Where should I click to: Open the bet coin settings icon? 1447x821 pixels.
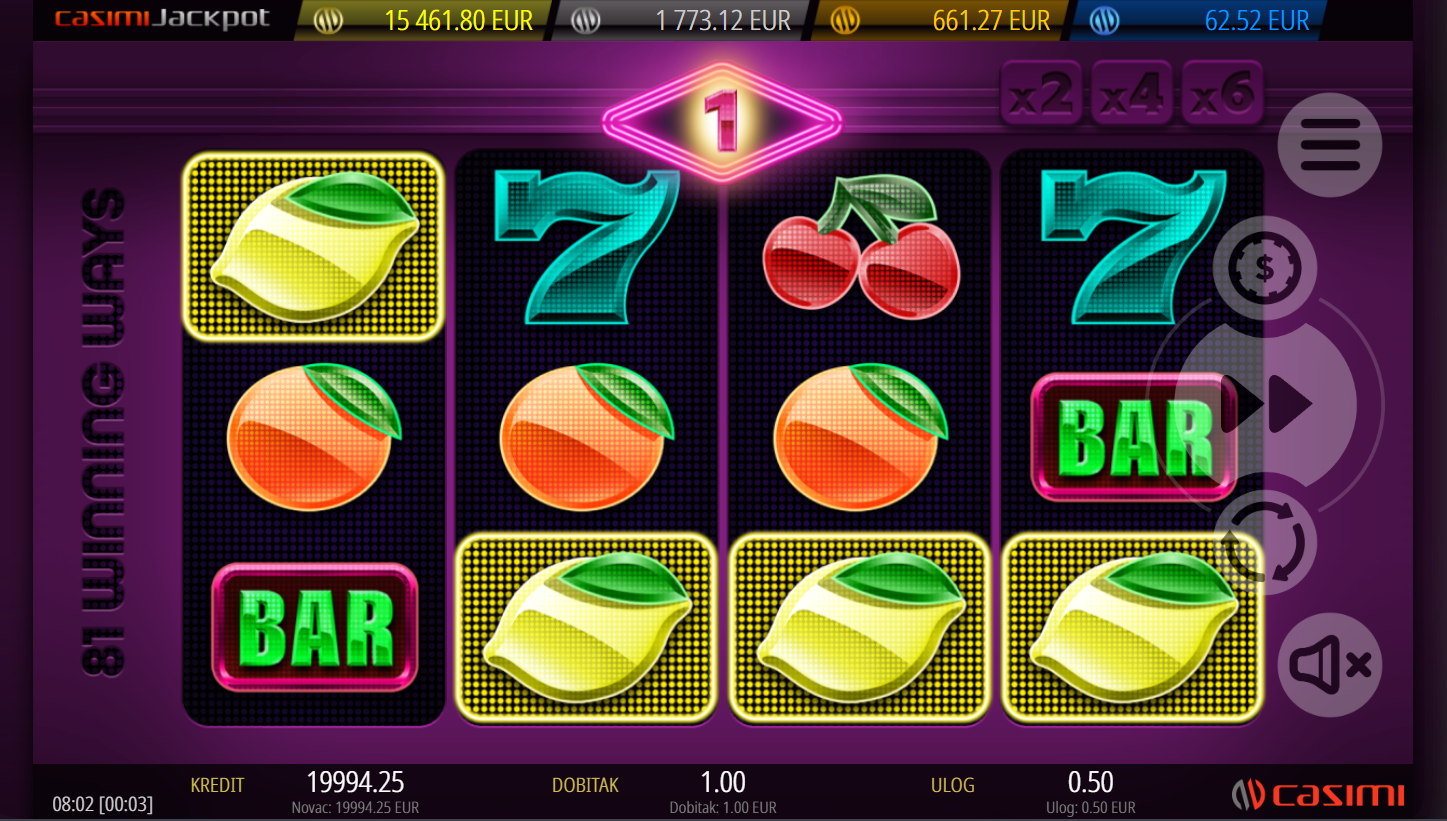point(1264,268)
